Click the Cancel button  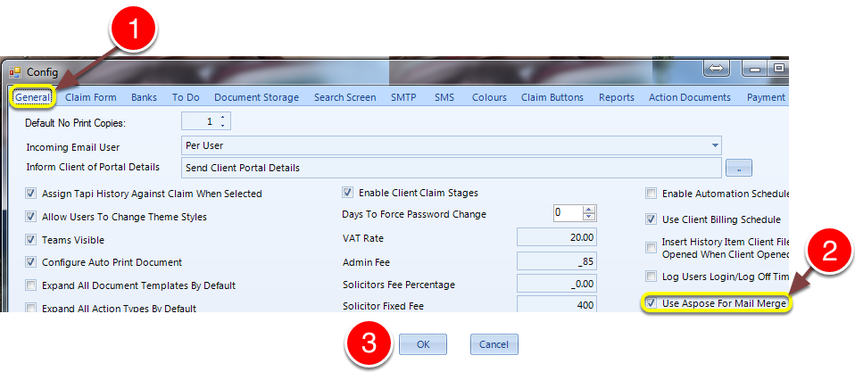pyautogui.click(x=494, y=345)
